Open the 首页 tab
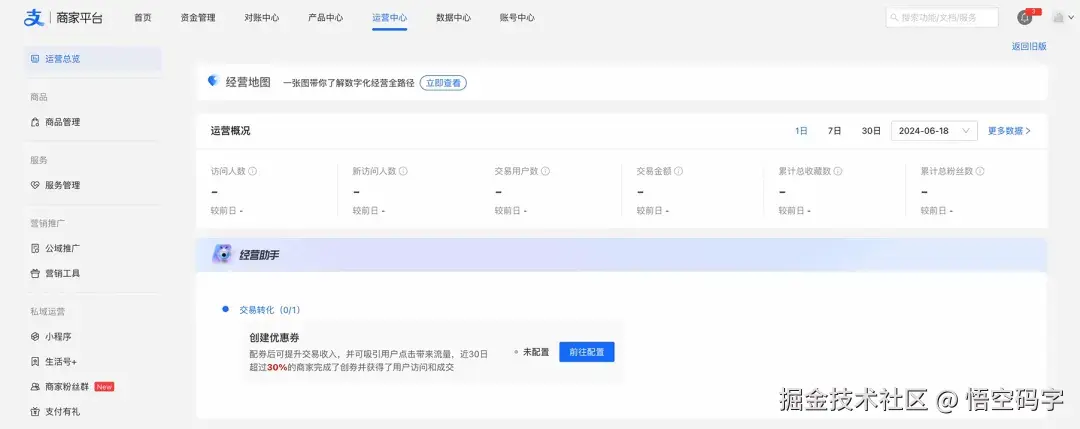This screenshot has height=429, width=1080. 143,18
